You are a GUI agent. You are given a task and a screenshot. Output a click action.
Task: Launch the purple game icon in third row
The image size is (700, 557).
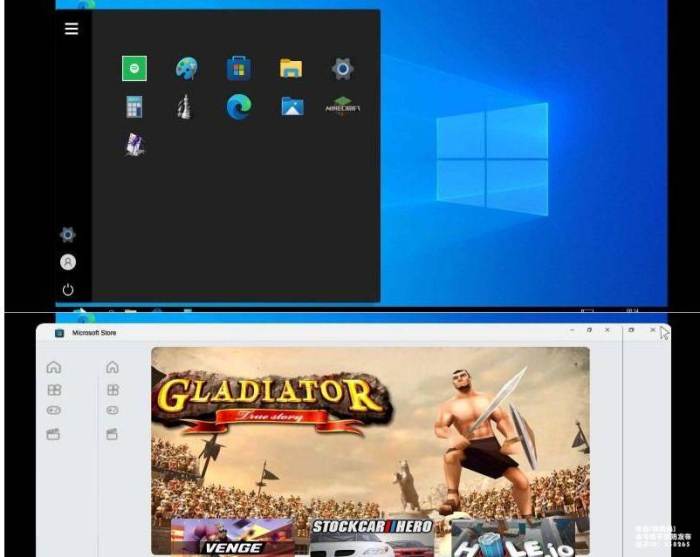134,145
